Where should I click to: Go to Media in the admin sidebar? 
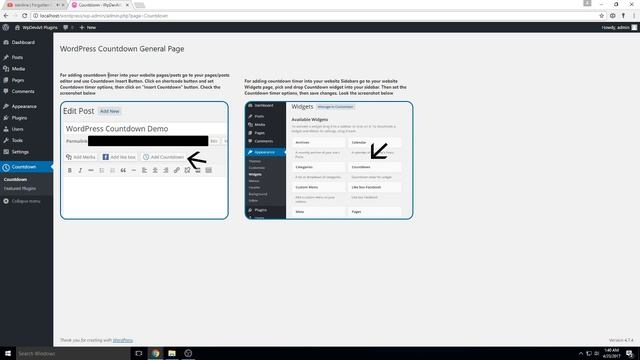click(18, 69)
